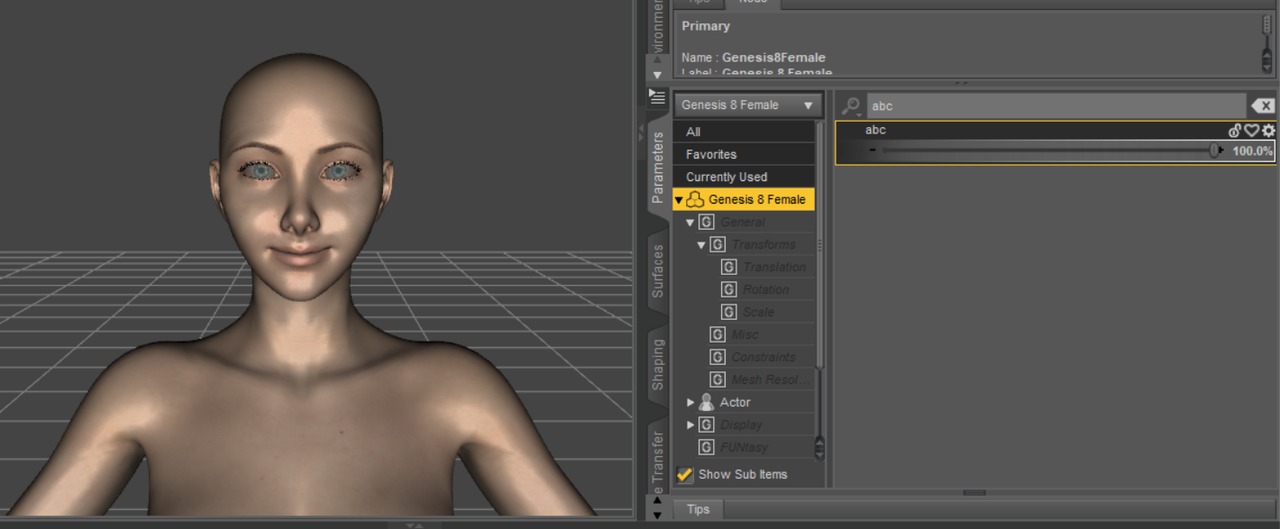1280x529 pixels.
Task: Click the abc slider handle
Action: (1214, 151)
